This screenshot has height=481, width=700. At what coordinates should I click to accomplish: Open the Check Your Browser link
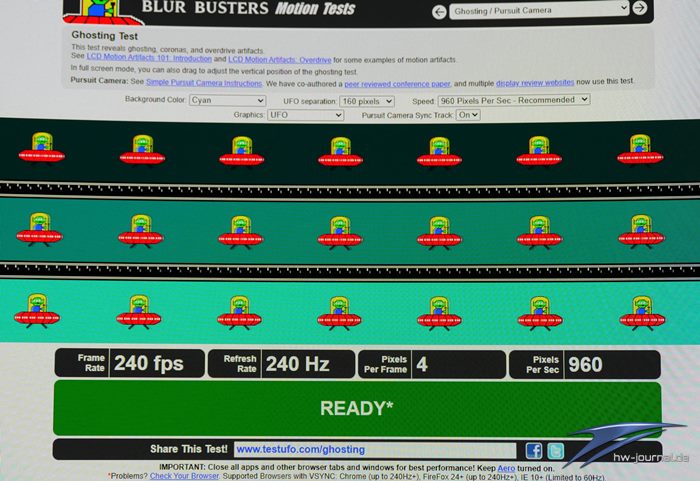(x=184, y=476)
